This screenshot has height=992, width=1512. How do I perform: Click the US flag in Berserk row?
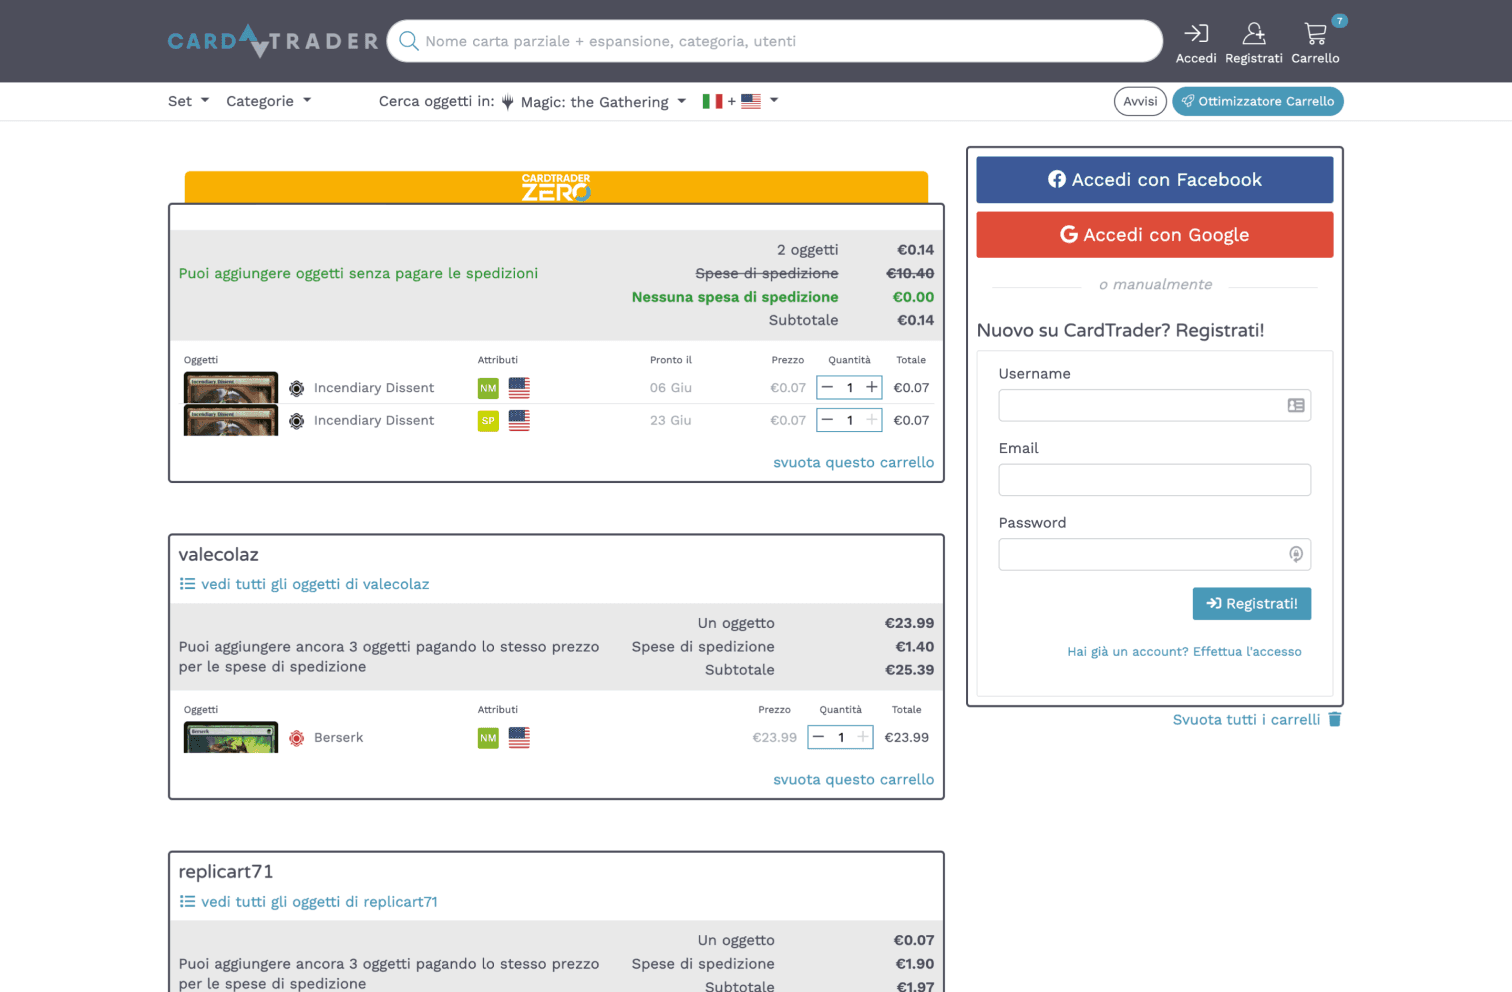[x=519, y=738]
